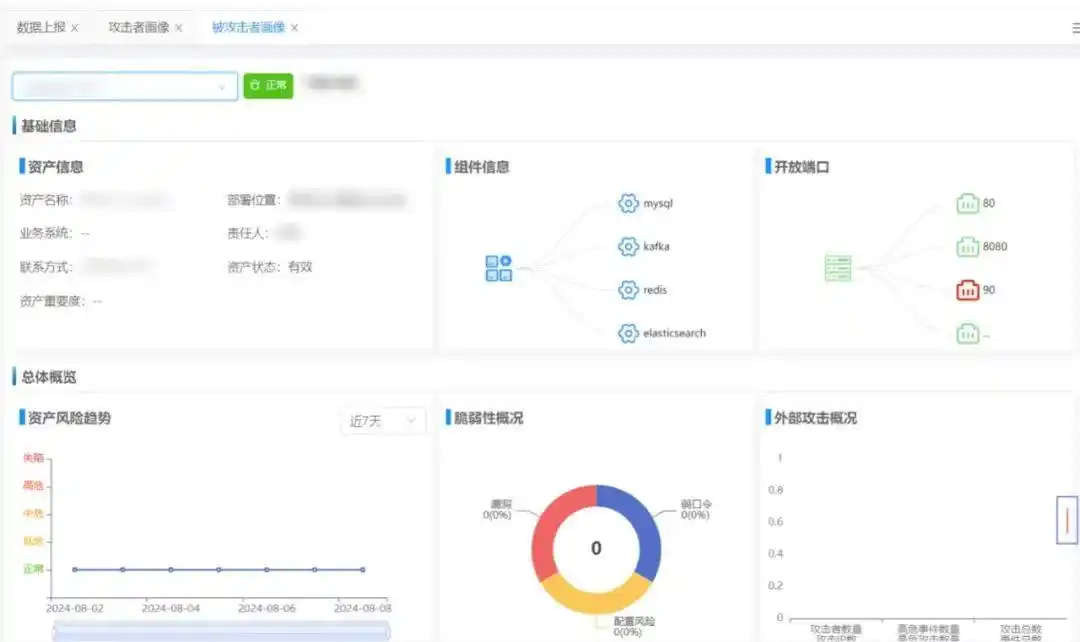
Task: Click the center of the 脆弱性概况 donut chart
Action: (596, 547)
